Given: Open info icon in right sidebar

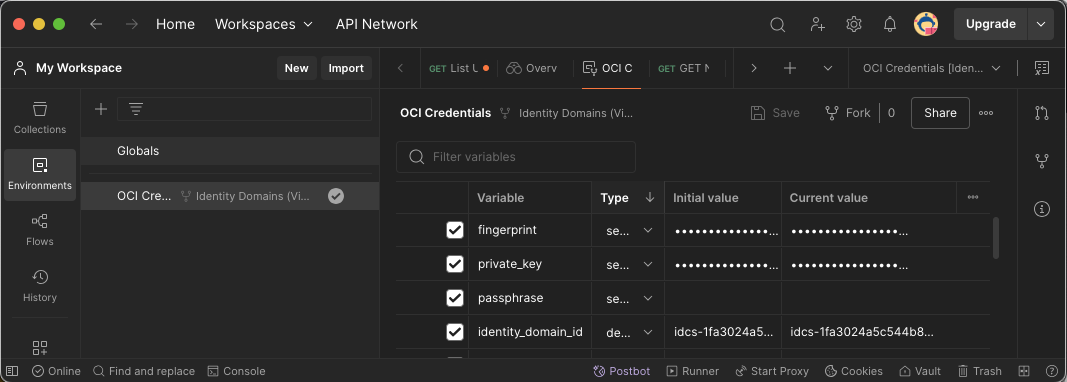Looking at the screenshot, I should pyautogui.click(x=1042, y=209).
